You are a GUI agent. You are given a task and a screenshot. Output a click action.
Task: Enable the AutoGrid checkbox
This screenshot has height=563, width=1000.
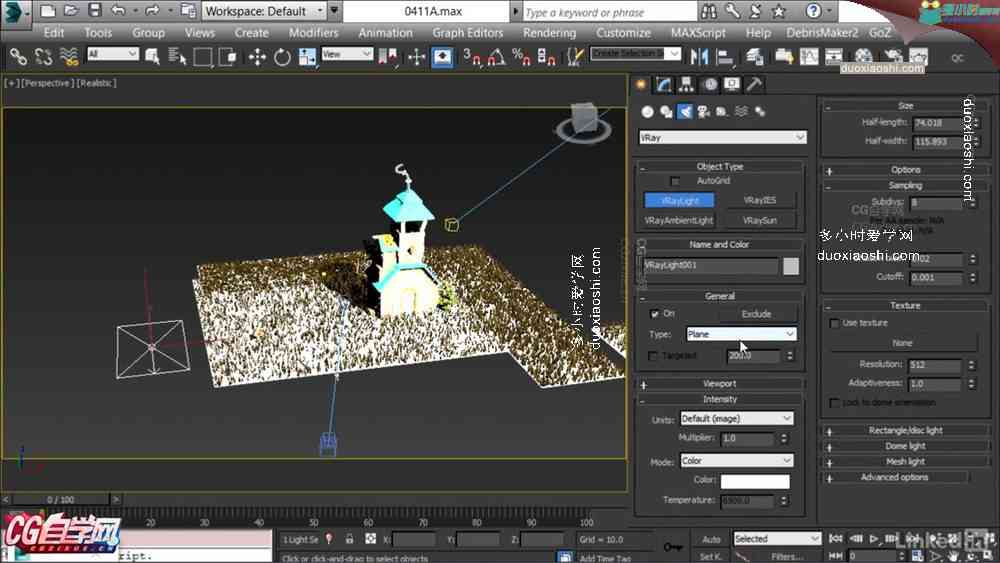coord(675,181)
